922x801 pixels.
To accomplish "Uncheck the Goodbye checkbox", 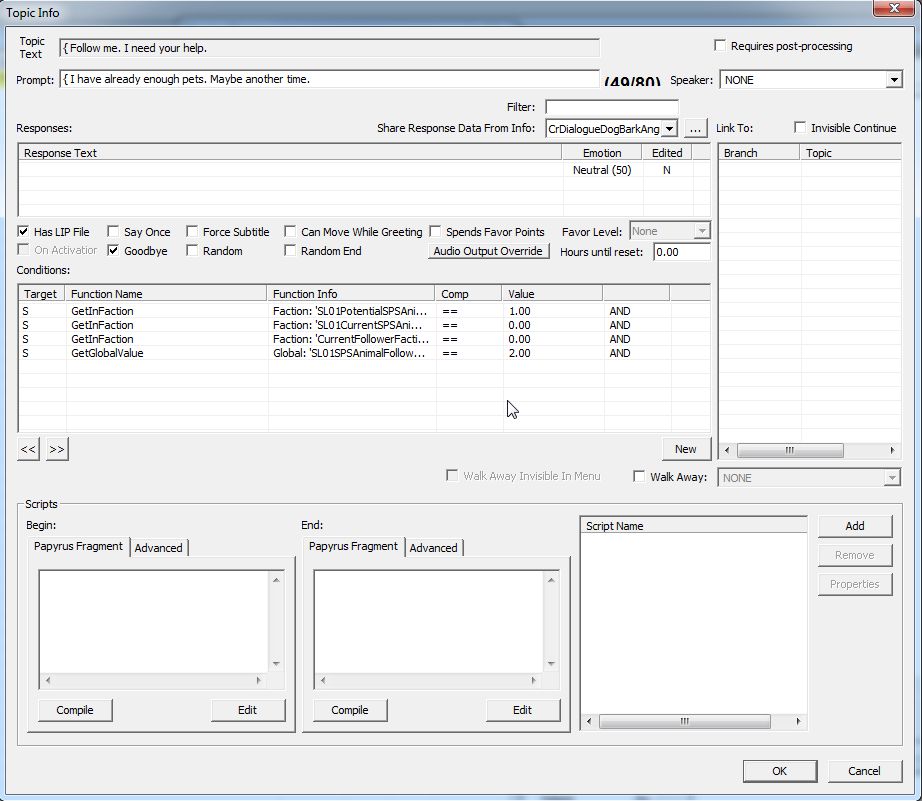I will point(113,250).
